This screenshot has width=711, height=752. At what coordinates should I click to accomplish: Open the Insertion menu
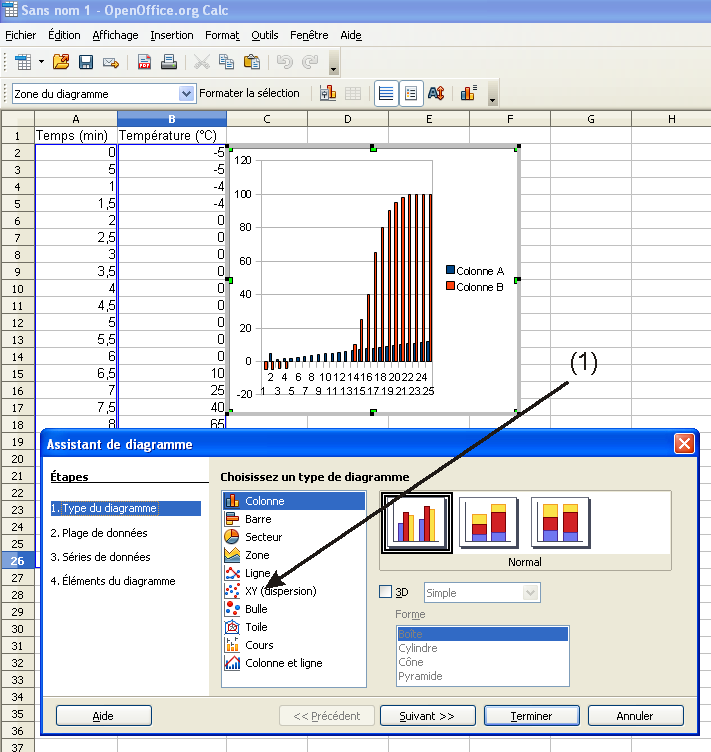(172, 35)
